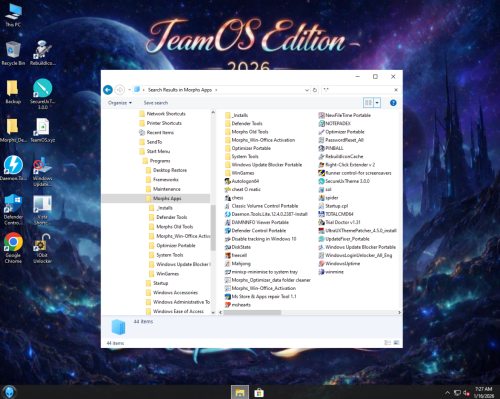Open Microsoft Store from the taskbar
The width and height of the screenshot is (500, 399).
tap(259, 392)
